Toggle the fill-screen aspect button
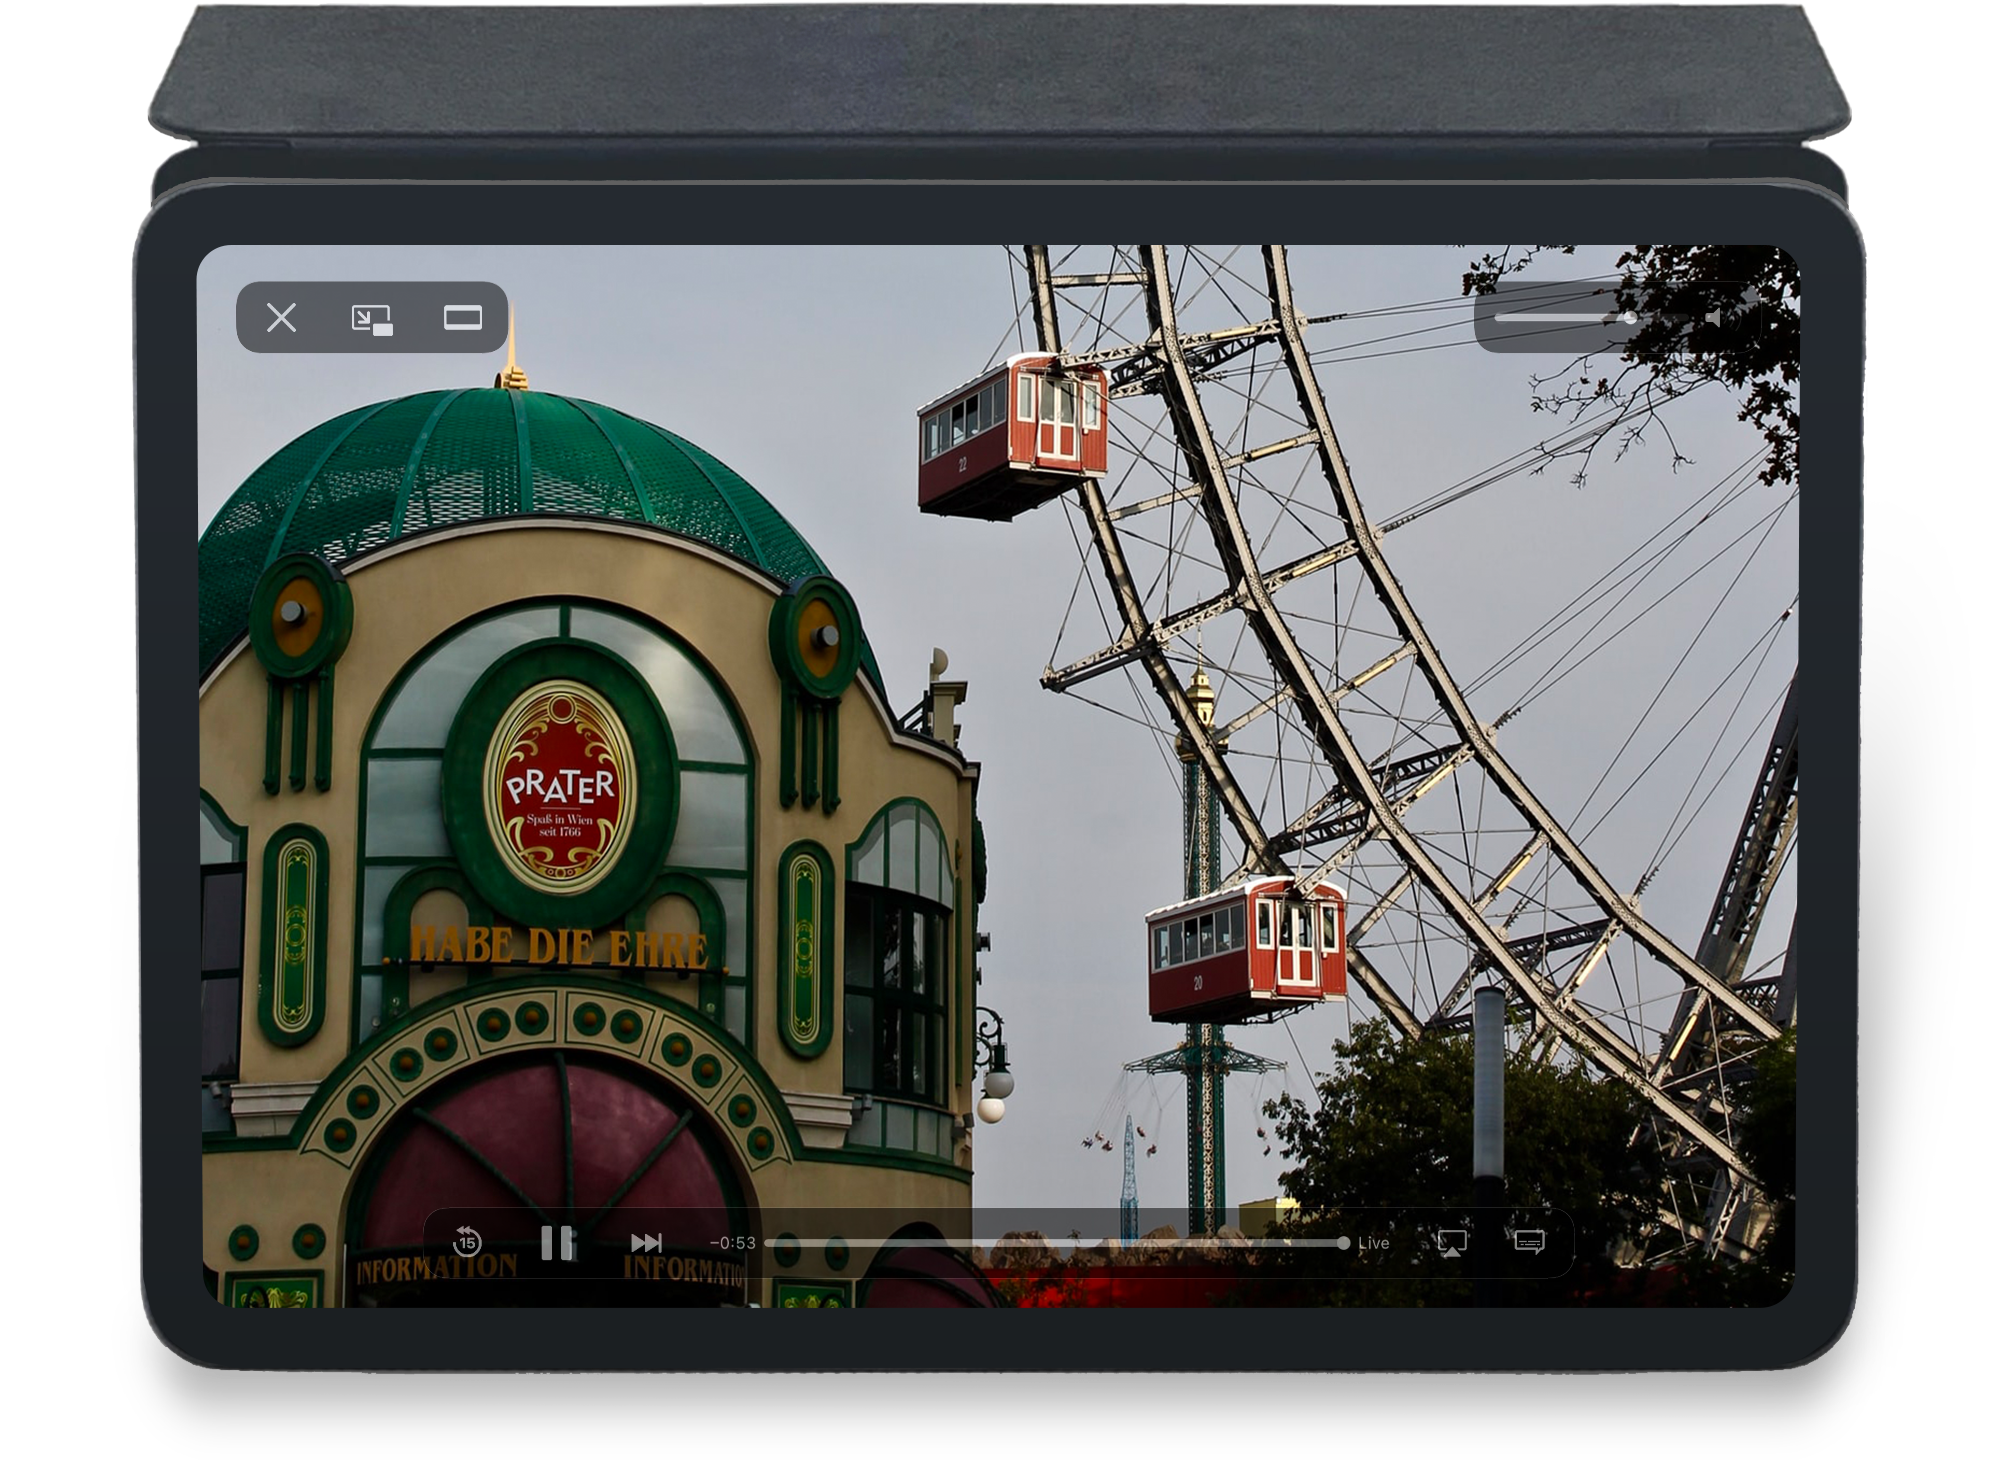The width and height of the screenshot is (2000, 1460). pos(463,318)
